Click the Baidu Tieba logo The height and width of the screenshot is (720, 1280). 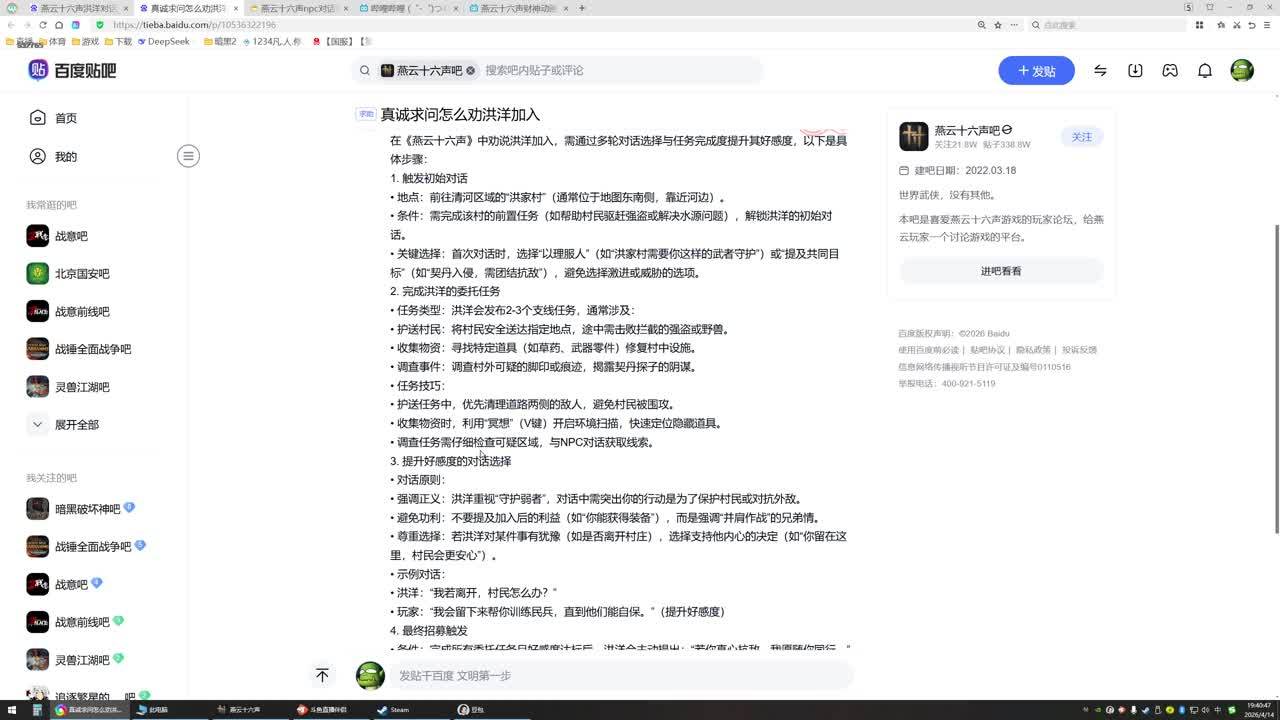72,70
